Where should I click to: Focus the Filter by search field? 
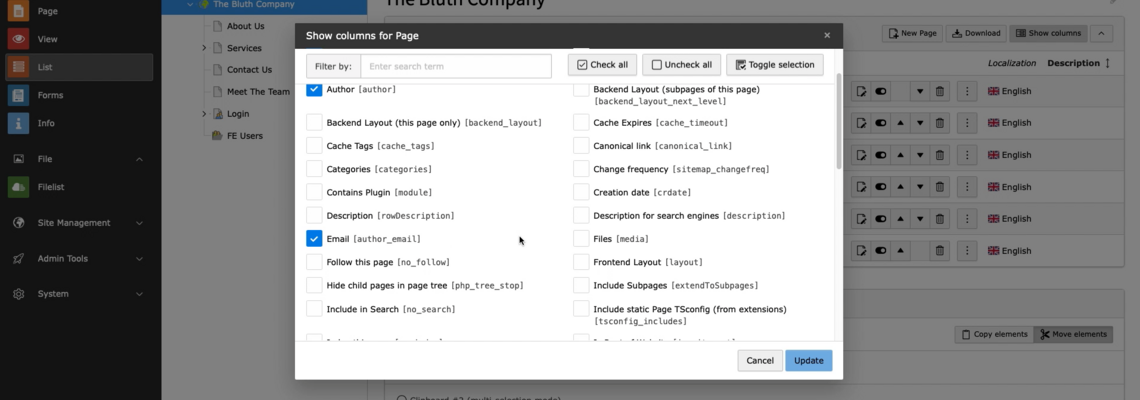point(455,66)
